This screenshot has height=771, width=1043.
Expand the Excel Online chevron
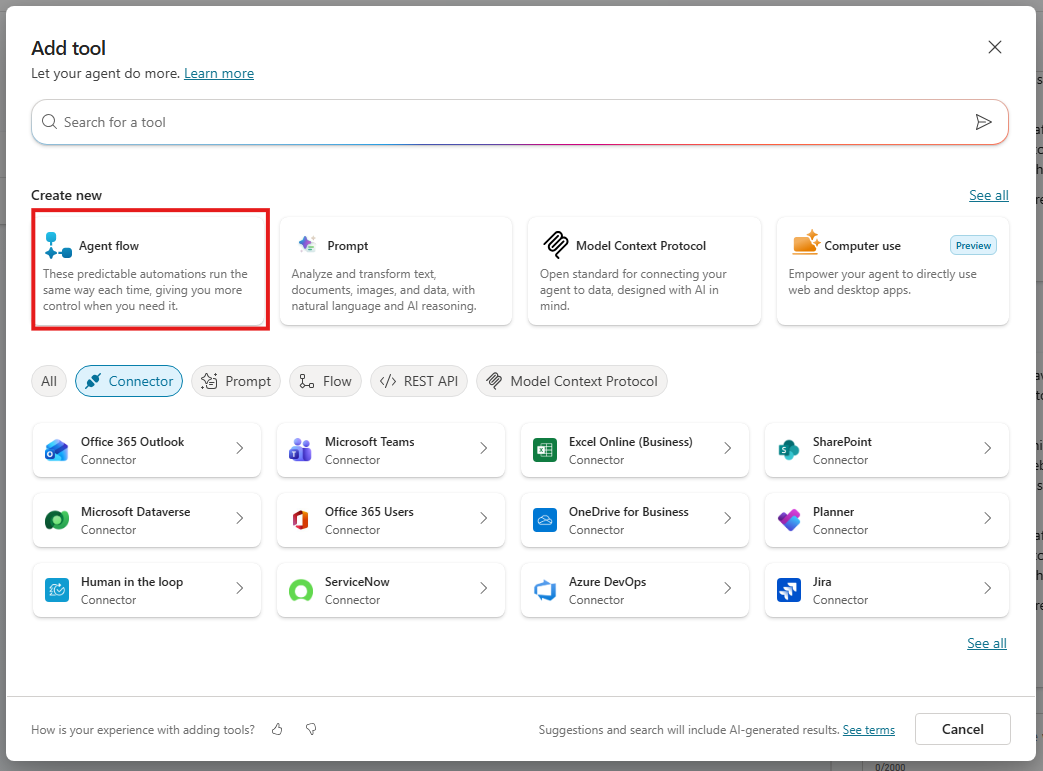coord(728,448)
